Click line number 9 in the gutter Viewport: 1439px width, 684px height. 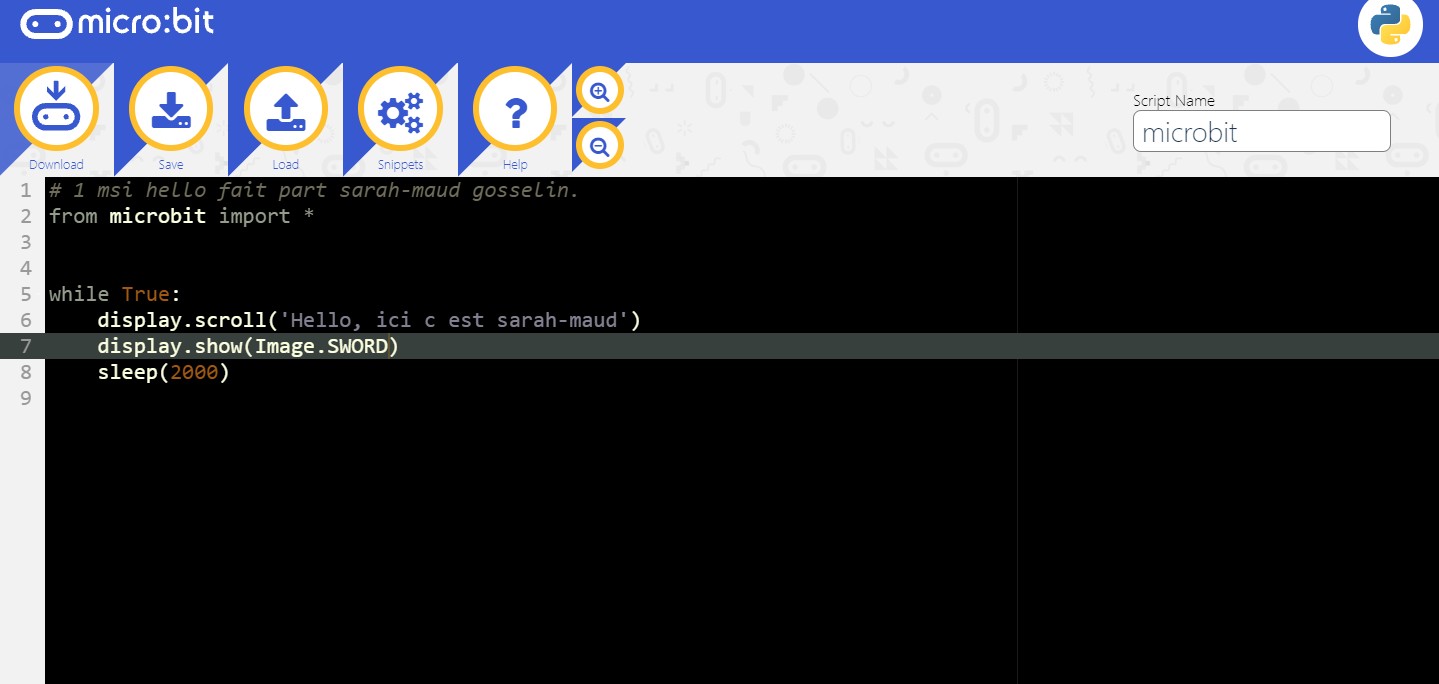tap(25, 398)
